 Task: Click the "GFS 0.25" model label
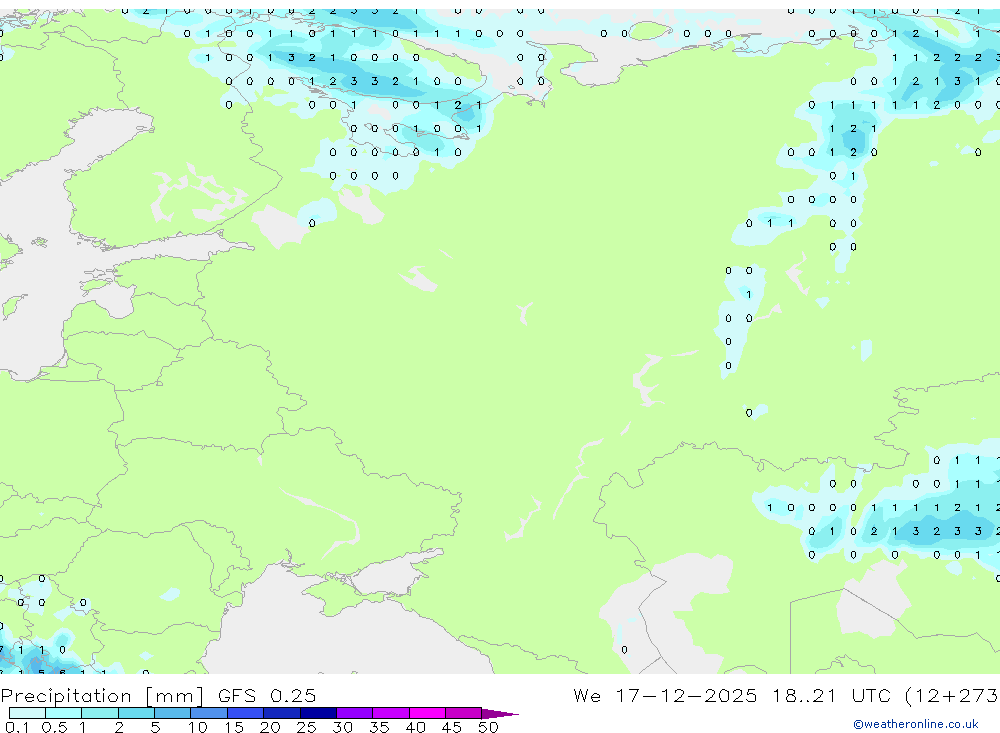(x=267, y=695)
